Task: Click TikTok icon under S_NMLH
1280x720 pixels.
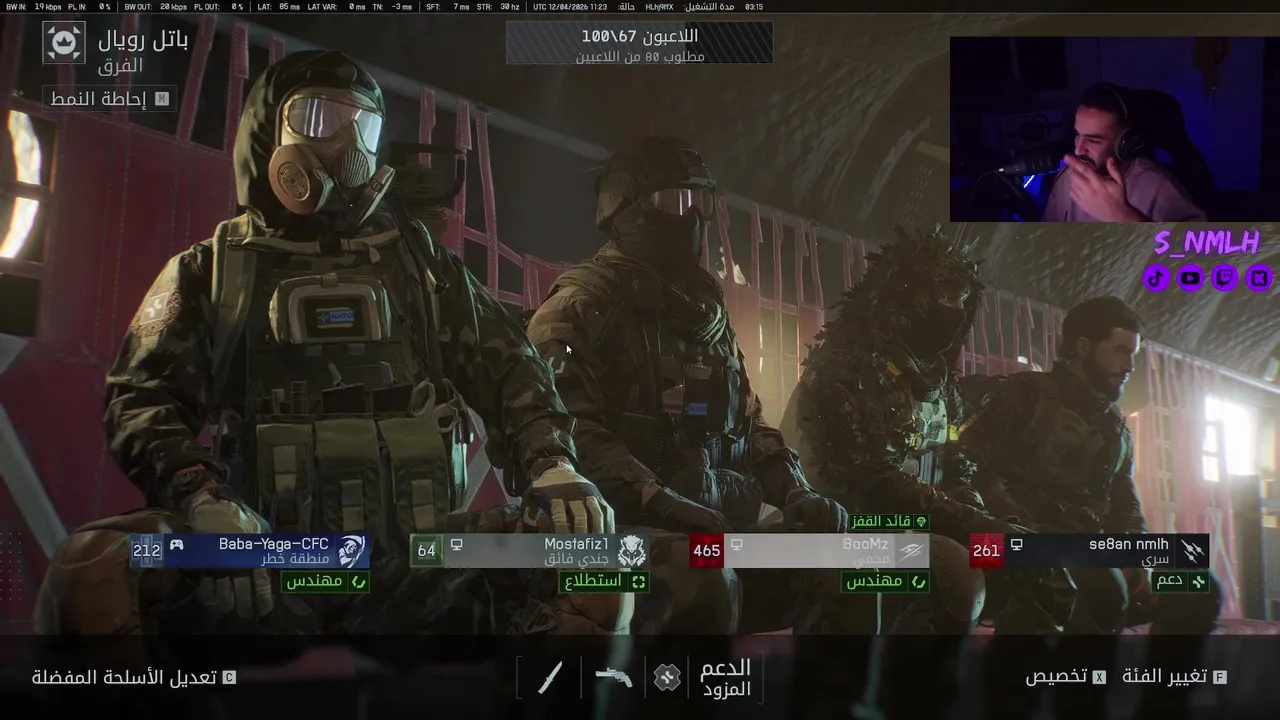Action: (1157, 278)
